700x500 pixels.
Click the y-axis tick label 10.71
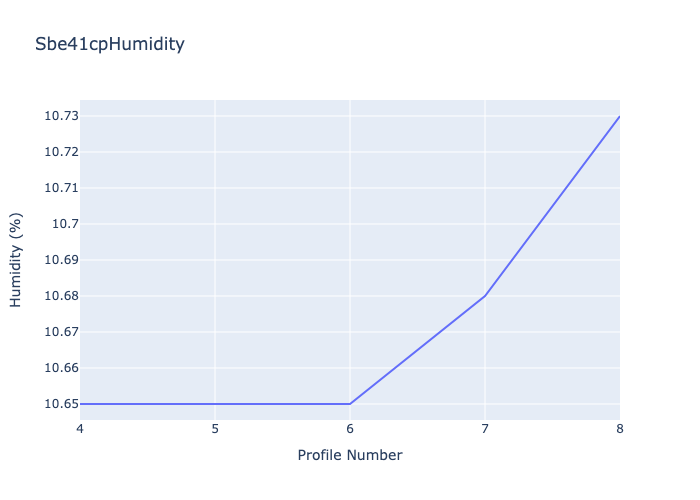[x=61, y=188]
